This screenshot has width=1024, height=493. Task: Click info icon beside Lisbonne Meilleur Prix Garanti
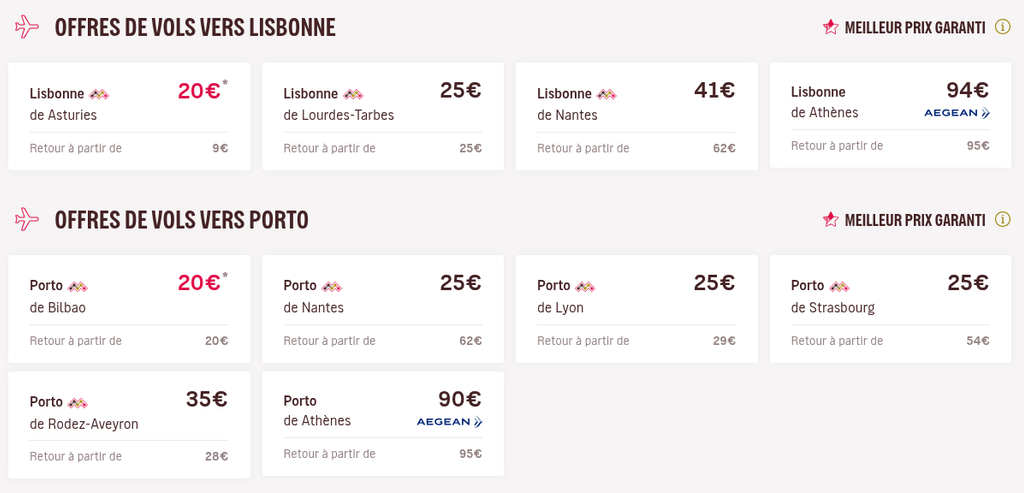tap(1002, 27)
